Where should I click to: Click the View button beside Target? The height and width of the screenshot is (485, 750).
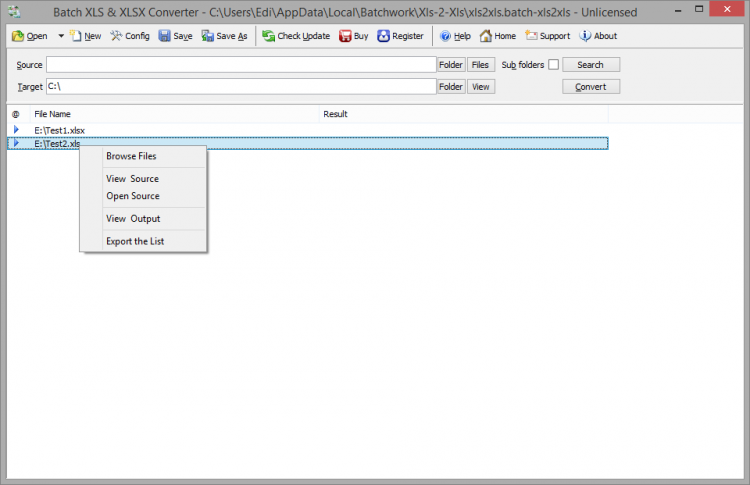(x=481, y=87)
